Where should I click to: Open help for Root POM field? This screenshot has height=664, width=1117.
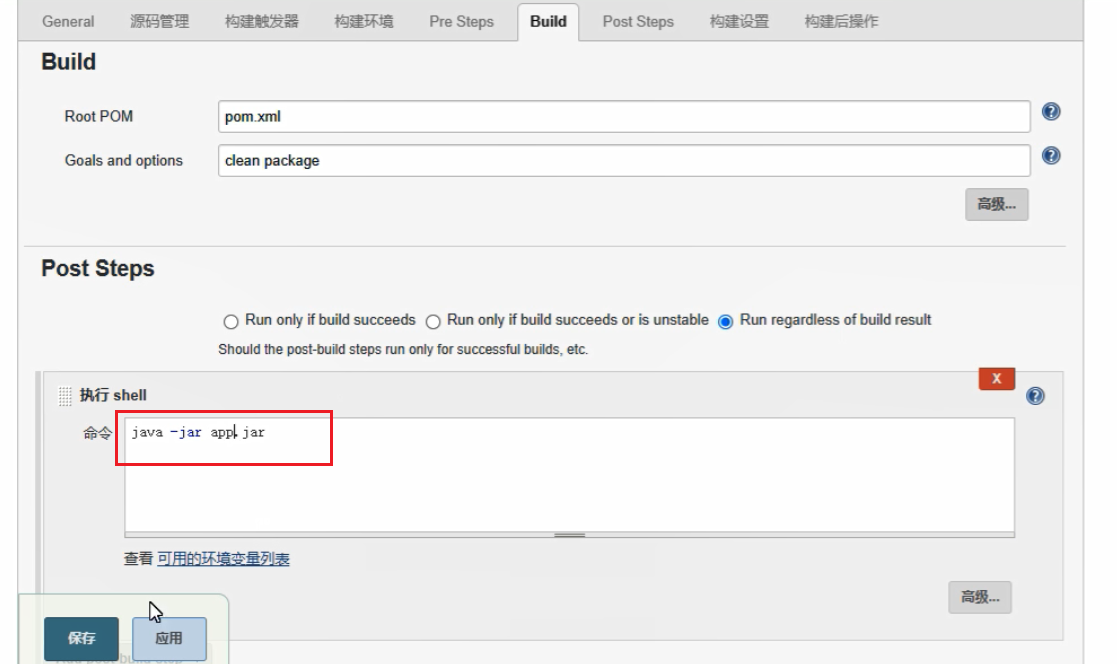tap(1051, 112)
